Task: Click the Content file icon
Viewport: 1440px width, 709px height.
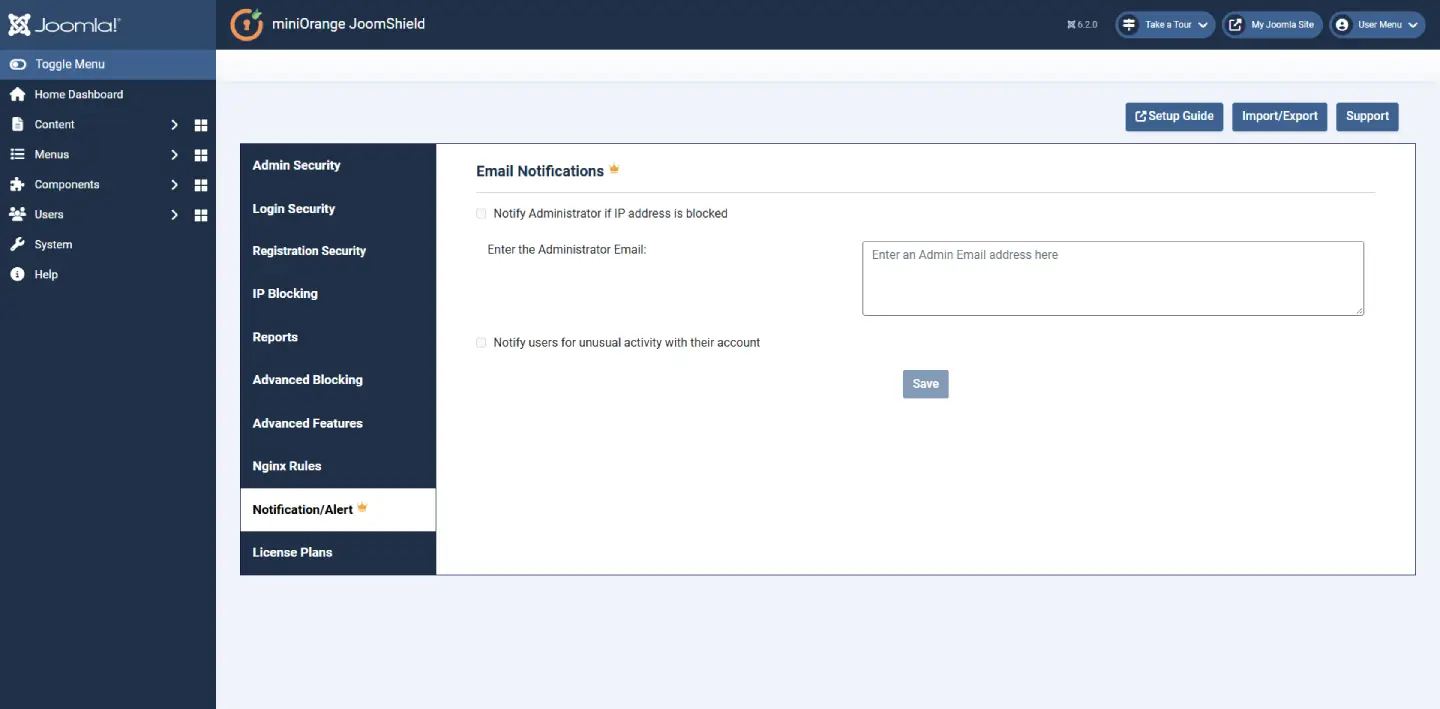Action: pyautogui.click(x=17, y=124)
